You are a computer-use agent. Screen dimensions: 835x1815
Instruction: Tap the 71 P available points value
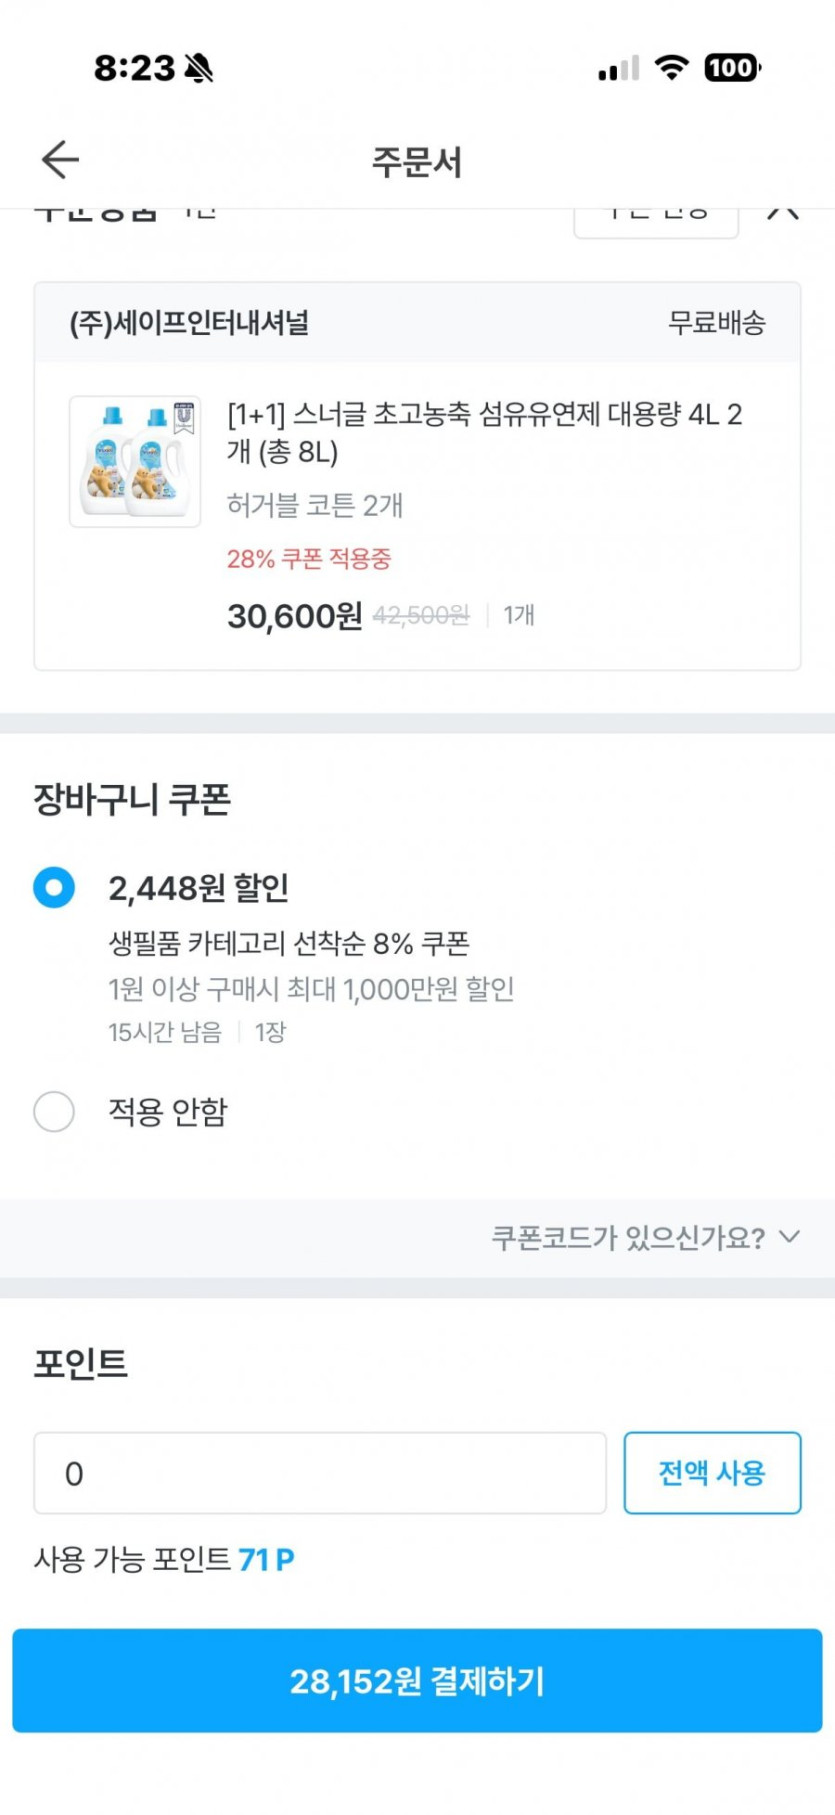coord(266,1559)
